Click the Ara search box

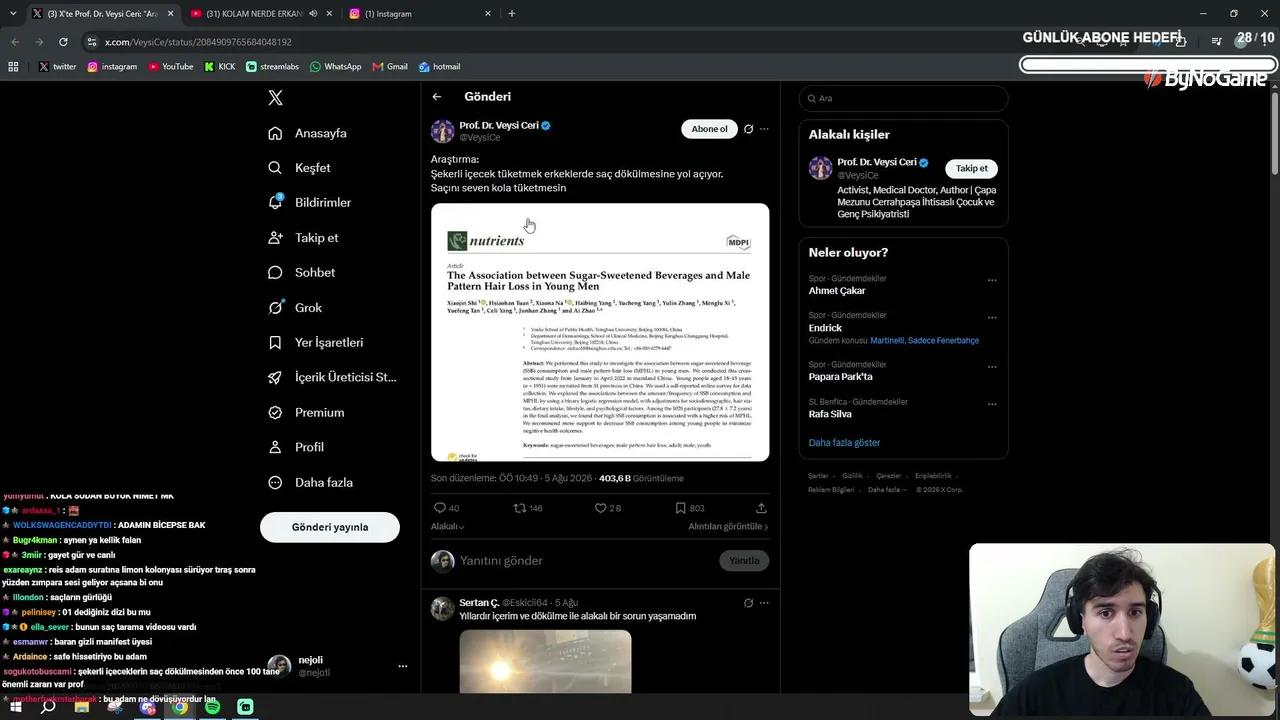pyautogui.click(x=903, y=98)
